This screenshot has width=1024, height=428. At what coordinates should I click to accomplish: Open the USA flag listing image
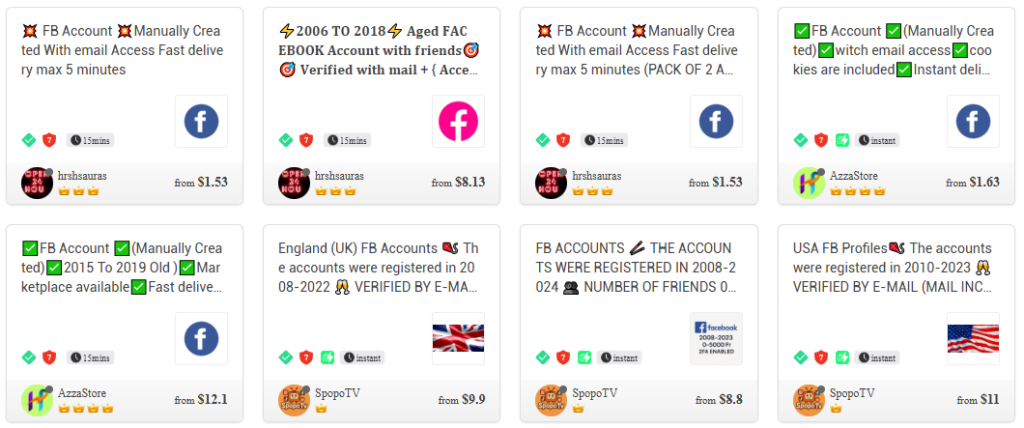coord(973,338)
